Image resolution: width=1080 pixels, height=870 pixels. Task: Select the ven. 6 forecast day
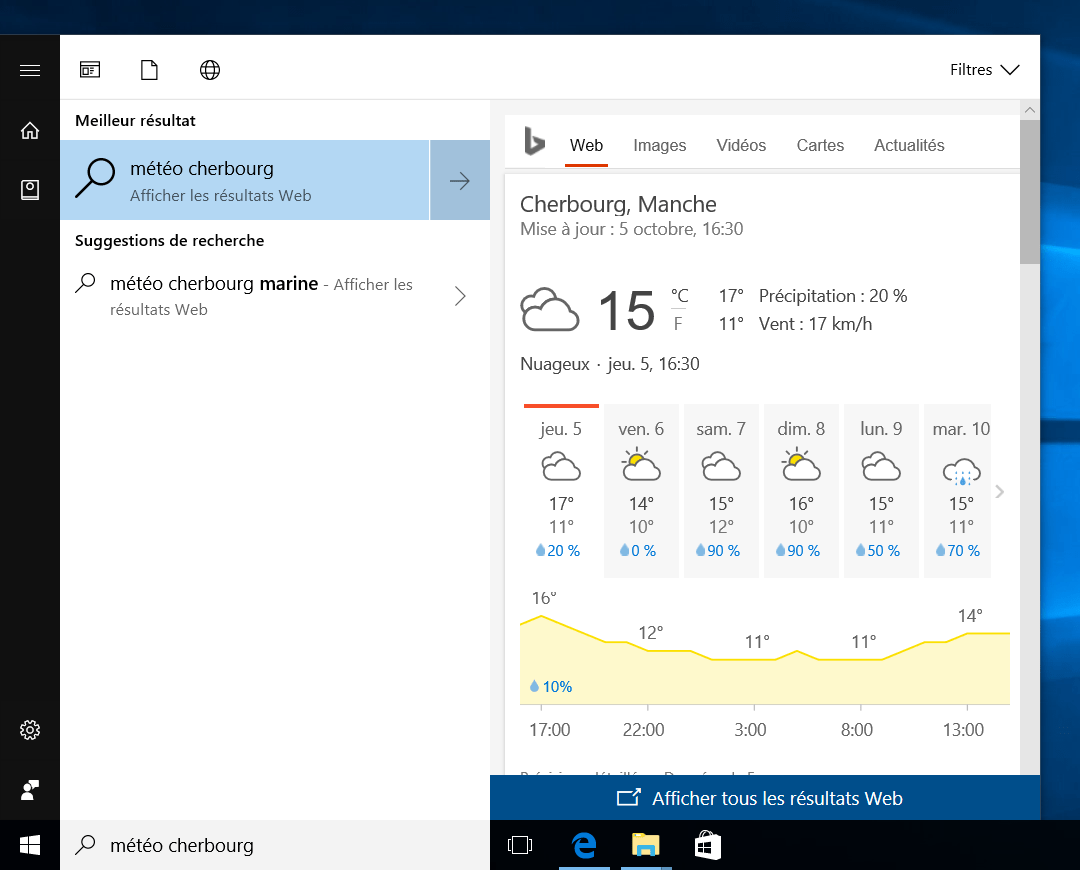point(641,490)
